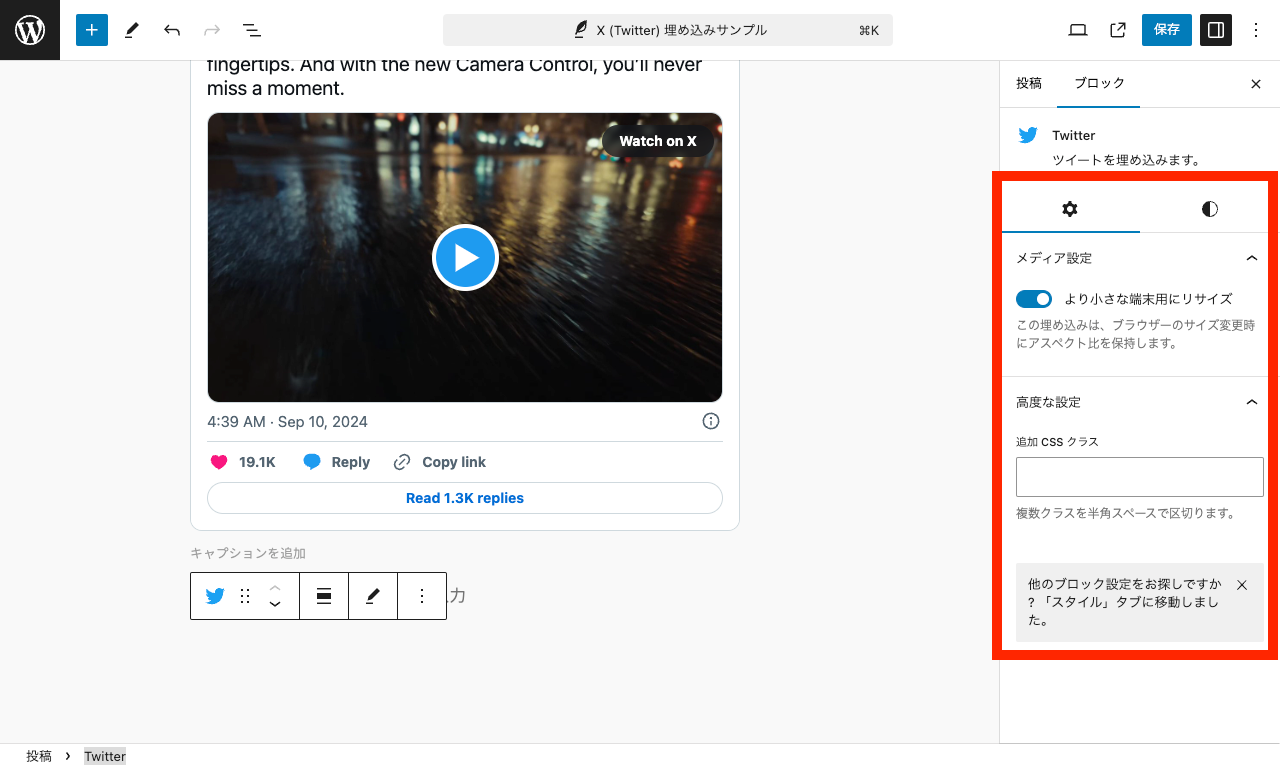Viewport: 1280px width, 768px height.
Task: Switch to the ブロック tab
Action: tap(1099, 84)
